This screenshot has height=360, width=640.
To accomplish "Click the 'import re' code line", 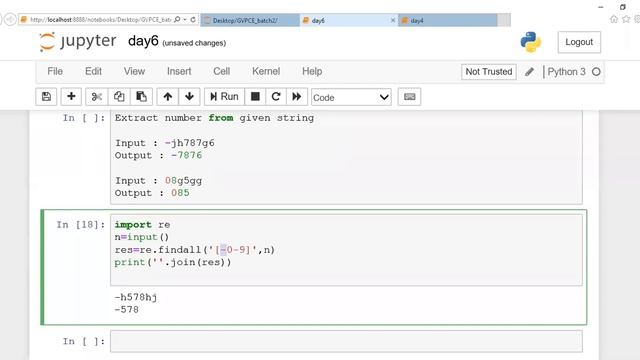I will (142, 225).
